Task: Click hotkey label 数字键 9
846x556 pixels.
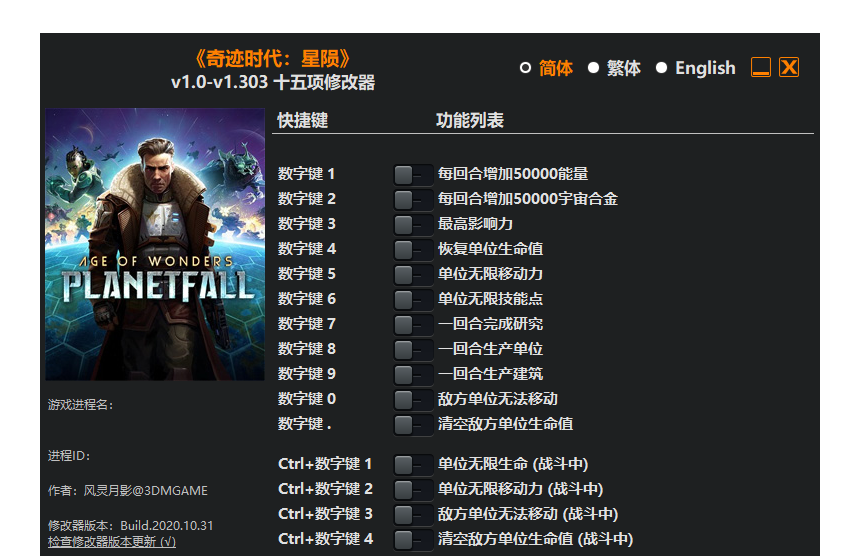Action: (x=306, y=374)
